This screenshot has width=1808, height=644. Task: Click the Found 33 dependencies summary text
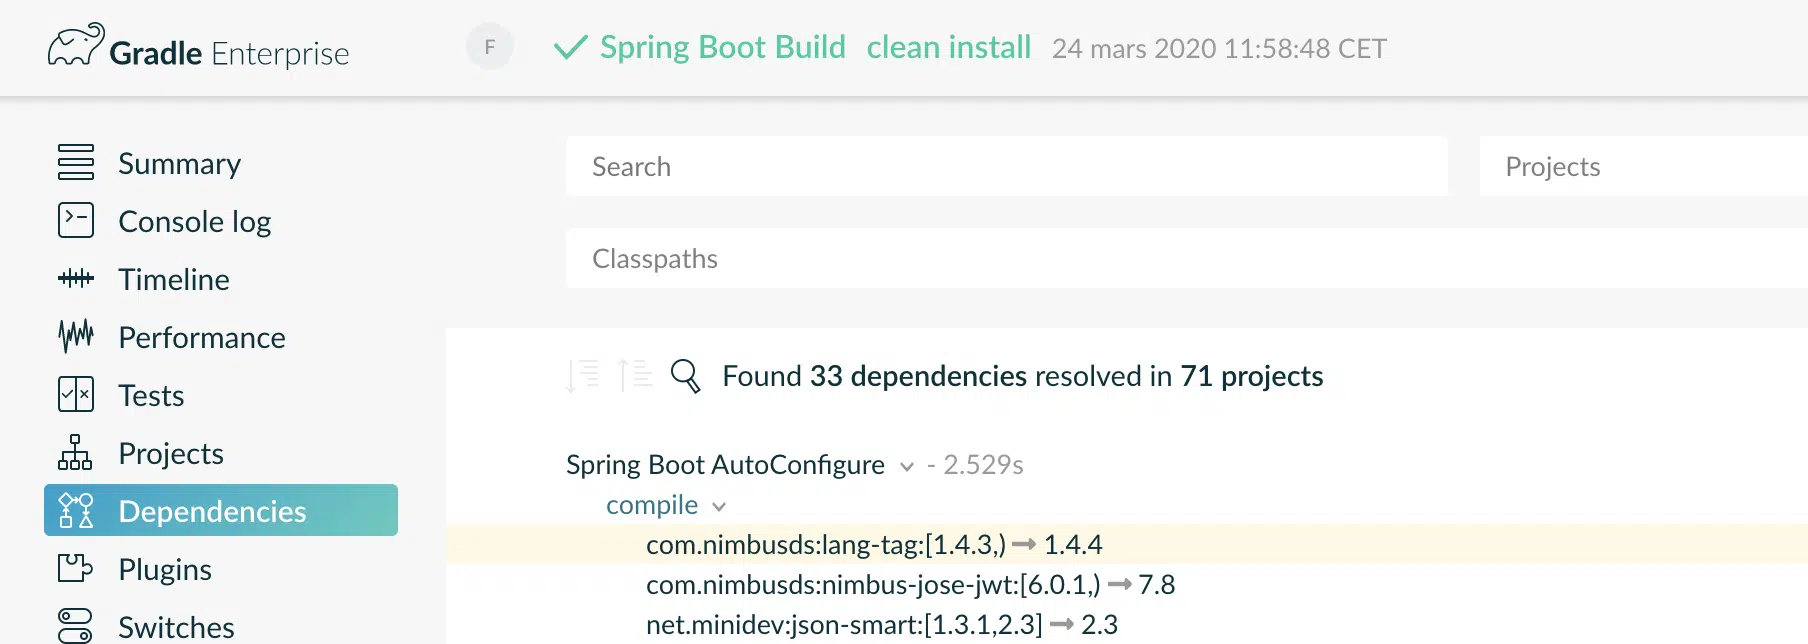point(1023,376)
